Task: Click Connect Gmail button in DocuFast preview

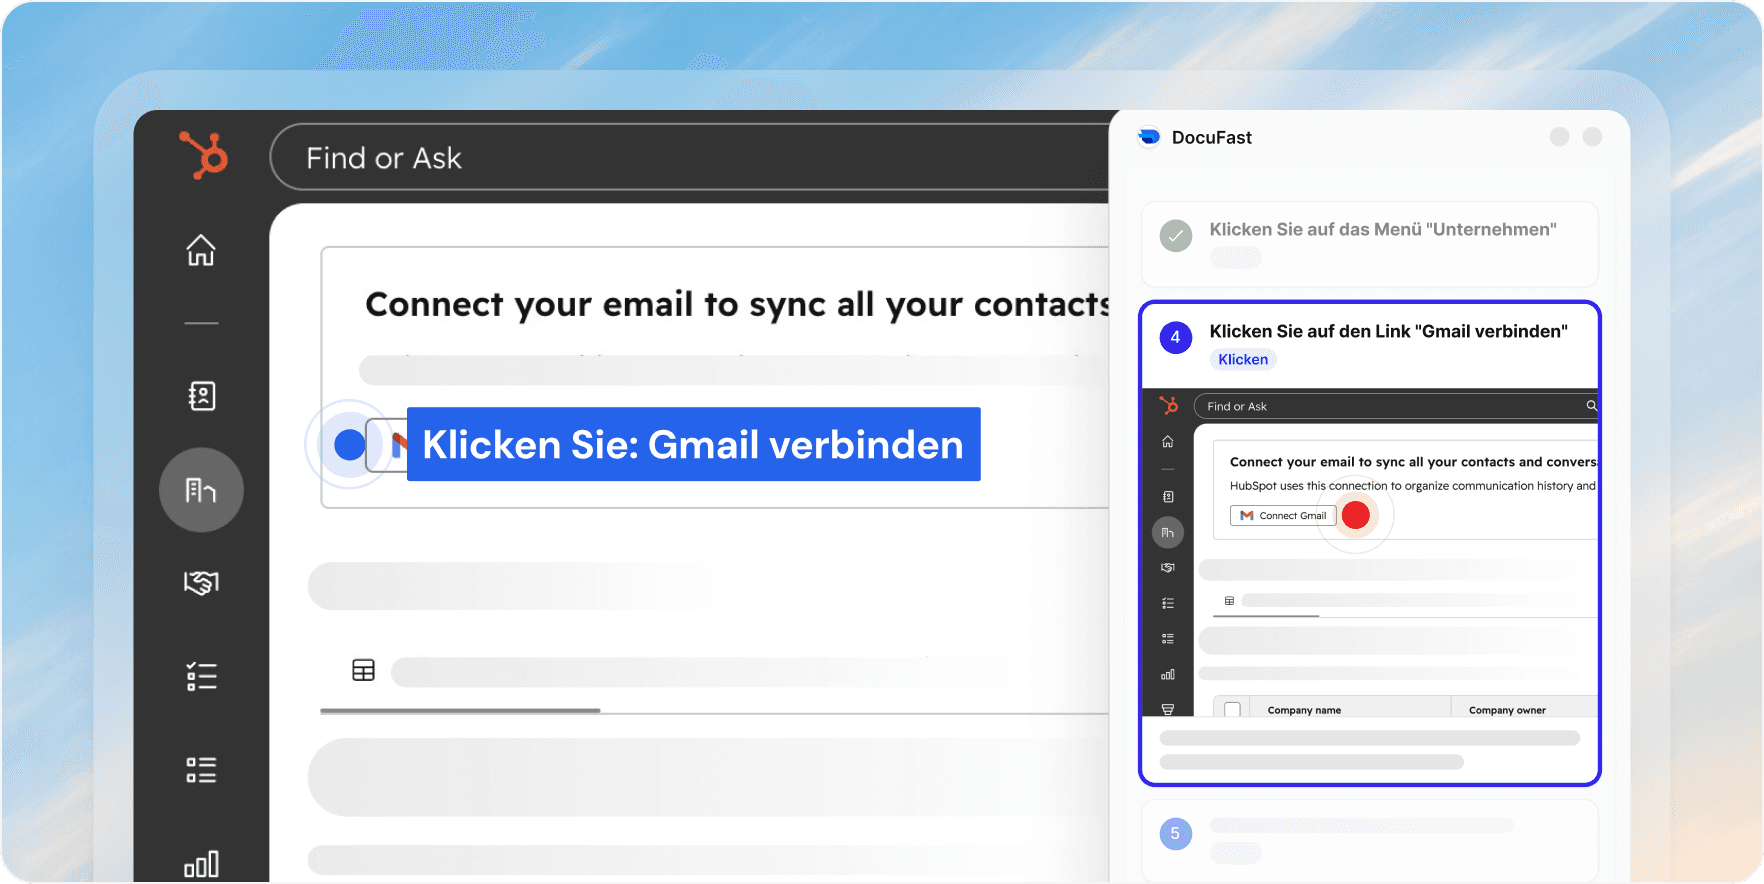Action: coord(1283,516)
